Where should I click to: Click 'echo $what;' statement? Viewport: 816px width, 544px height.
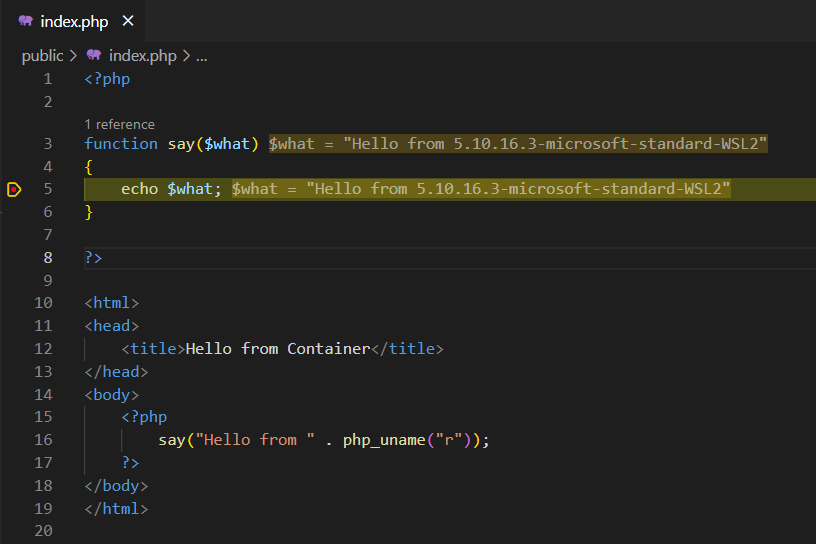171,189
